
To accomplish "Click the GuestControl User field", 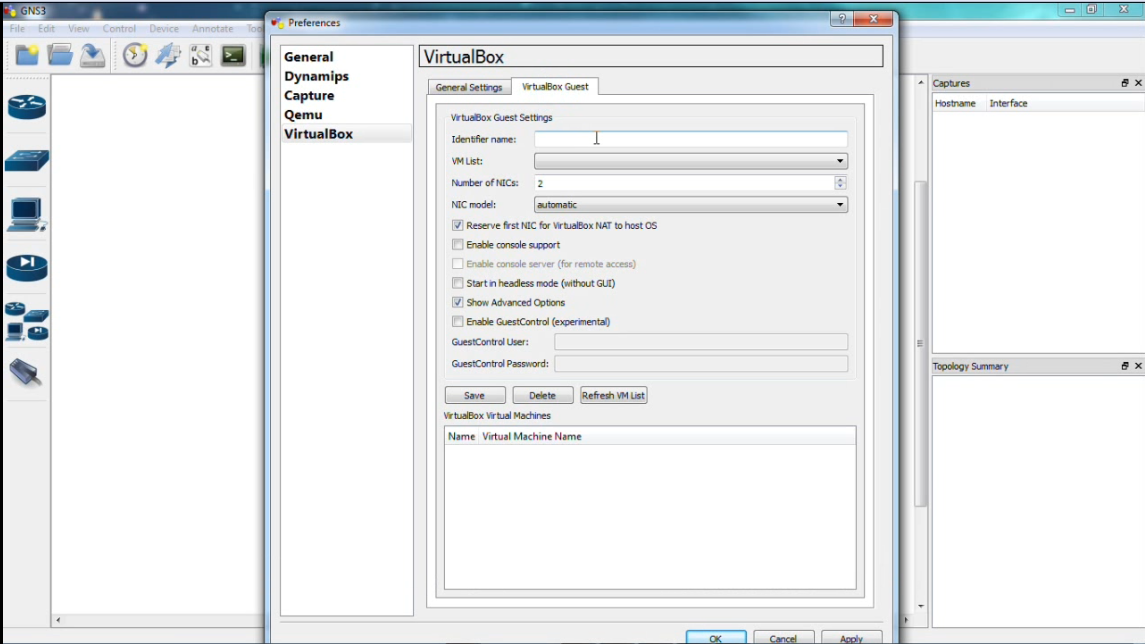I will click(x=701, y=342).
